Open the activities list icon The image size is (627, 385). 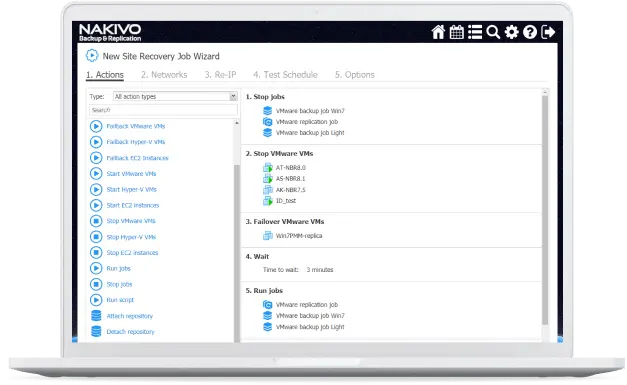[475, 32]
